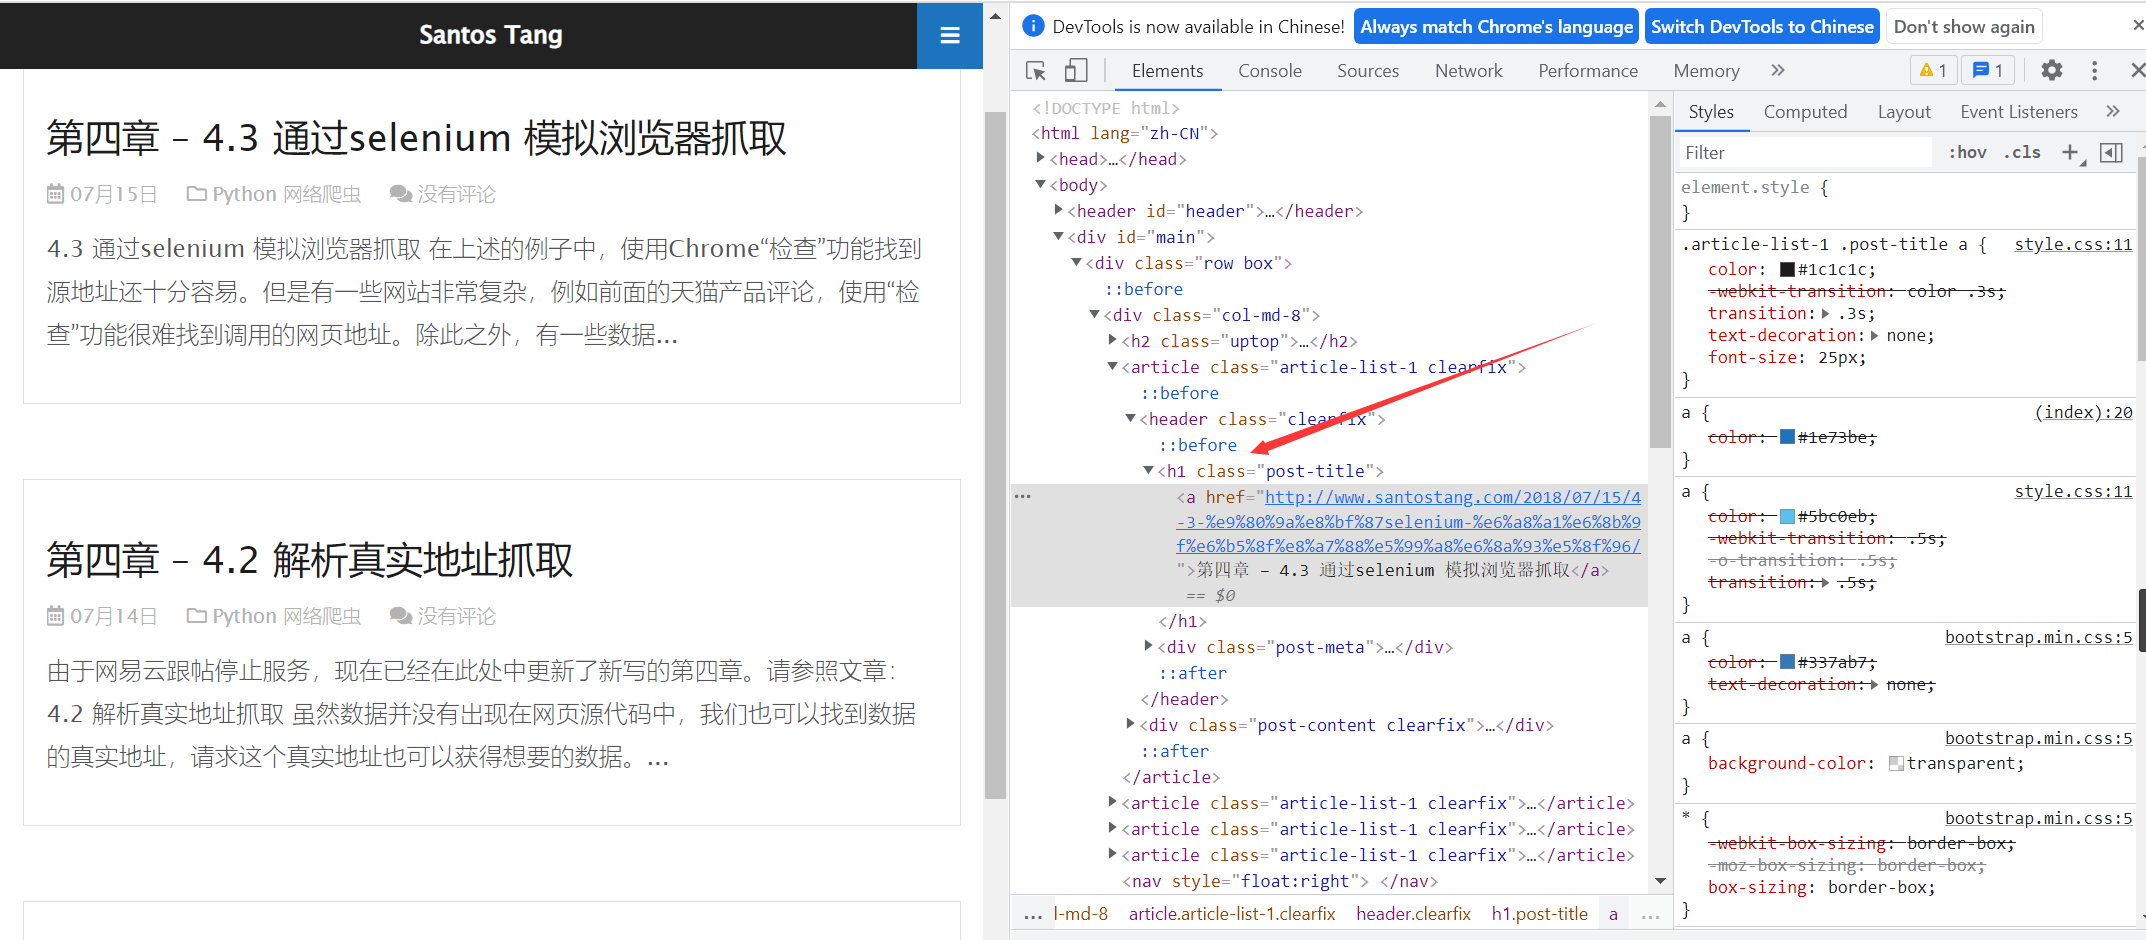This screenshot has height=940, width=2146.
Task: Open the 第四章 – 4.3 selenium article title
Action: click(416, 138)
